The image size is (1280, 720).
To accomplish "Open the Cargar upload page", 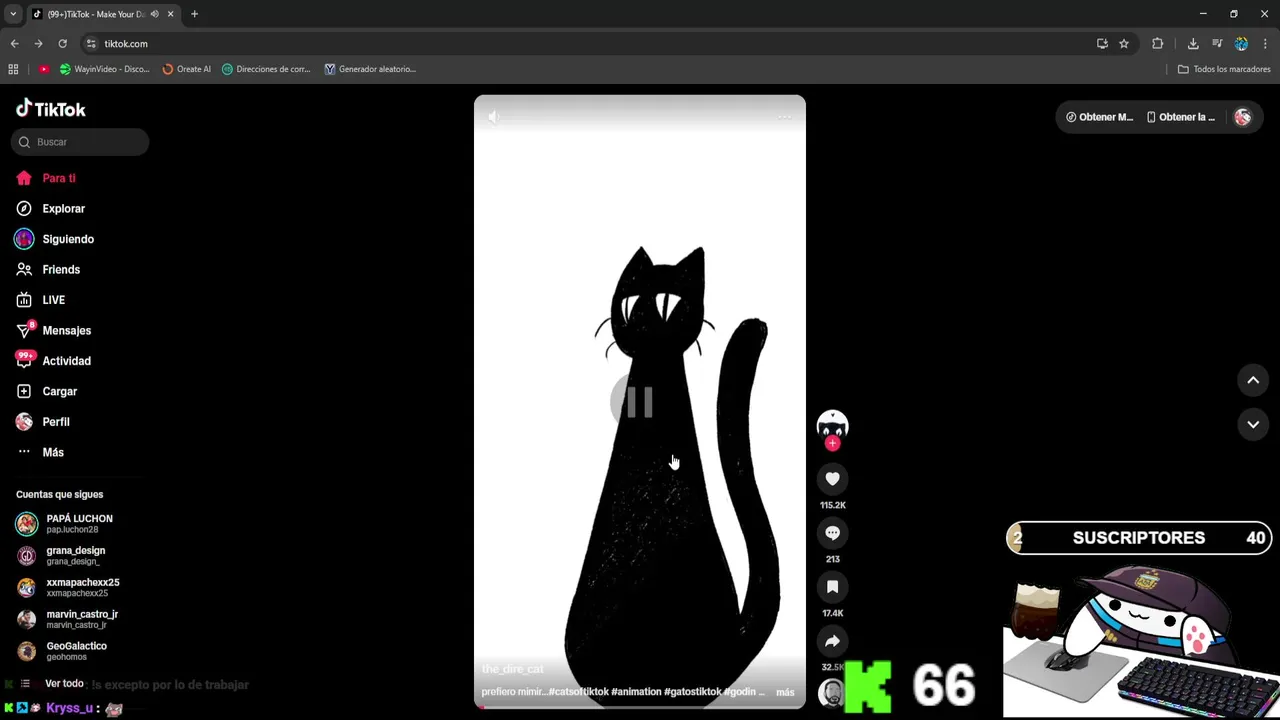I will [46, 392].
